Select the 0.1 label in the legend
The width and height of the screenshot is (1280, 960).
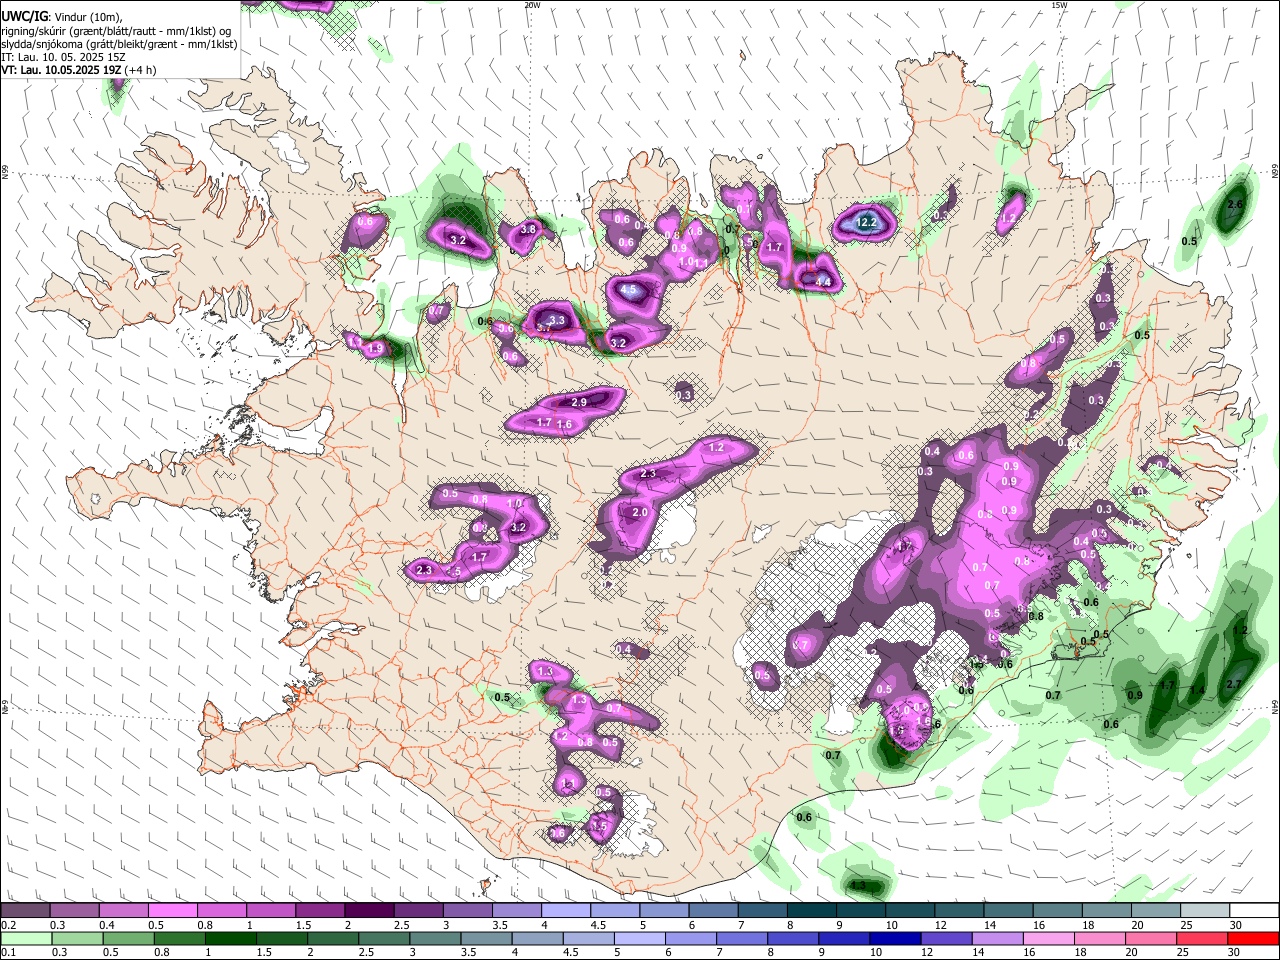pos(8,953)
